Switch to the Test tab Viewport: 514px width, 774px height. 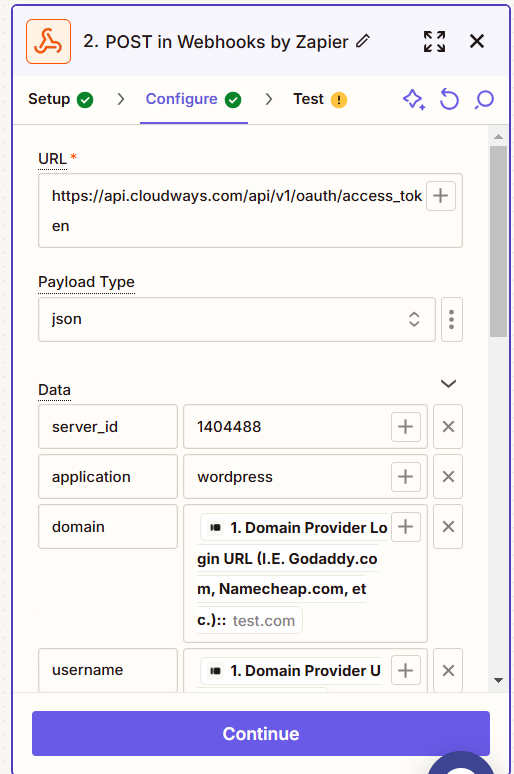320,99
